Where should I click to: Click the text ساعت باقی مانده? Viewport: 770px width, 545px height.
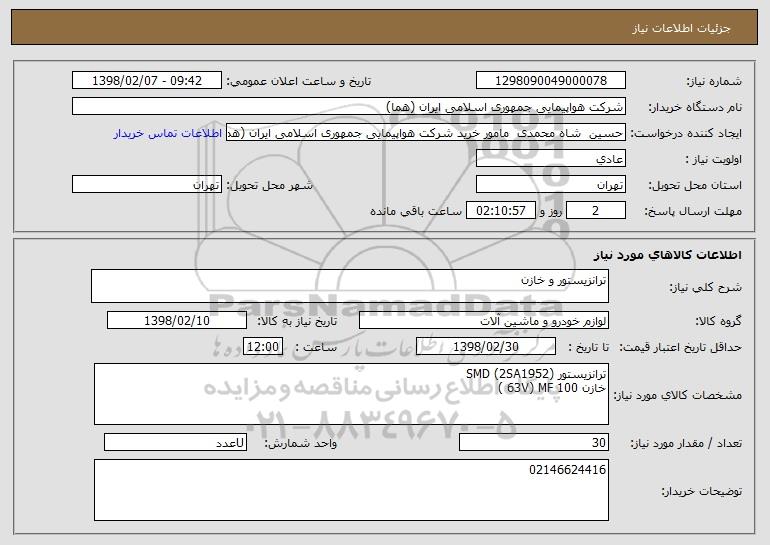pos(416,212)
